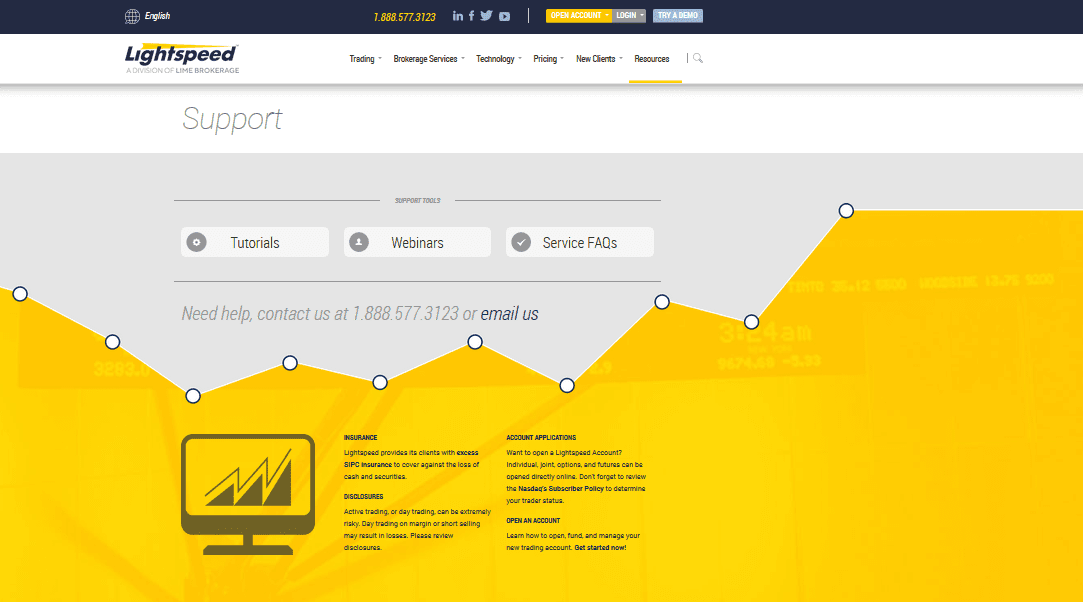Click the 'email us' link
Viewport: 1083px width, 607px height.
point(509,314)
